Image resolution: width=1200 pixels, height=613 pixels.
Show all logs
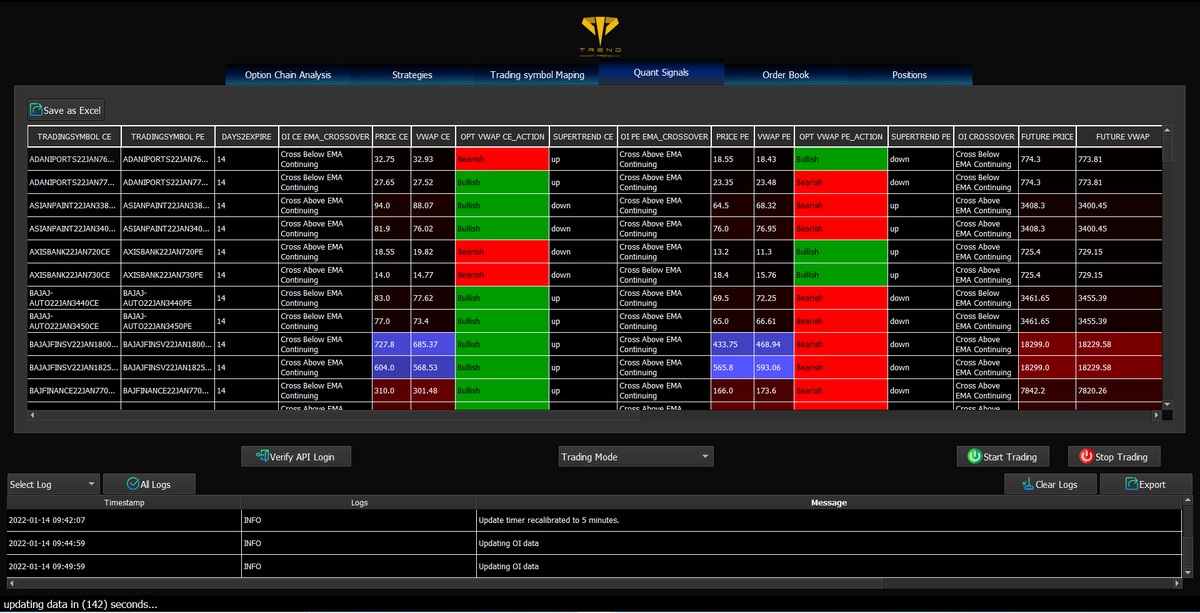pyautogui.click(x=149, y=484)
